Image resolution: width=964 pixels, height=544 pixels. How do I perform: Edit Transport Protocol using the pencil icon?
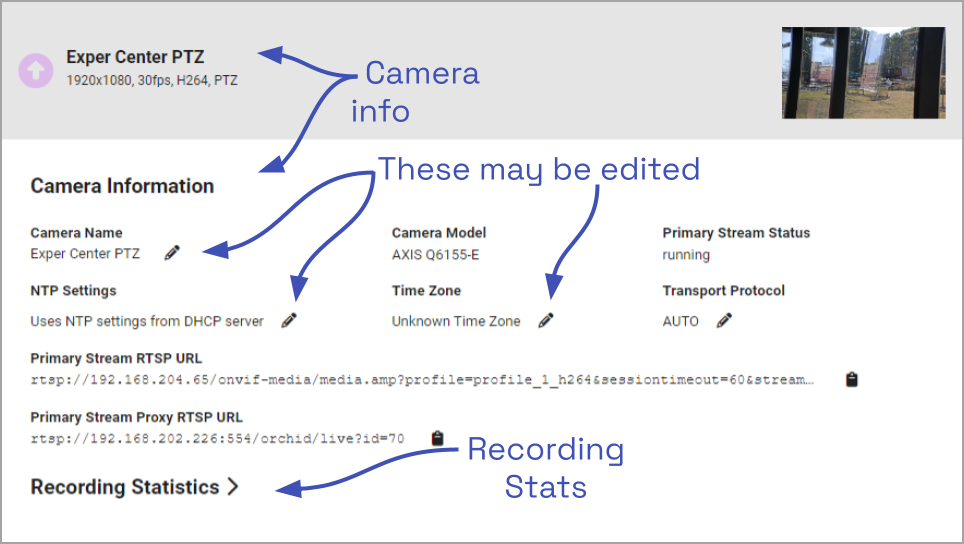click(x=724, y=320)
